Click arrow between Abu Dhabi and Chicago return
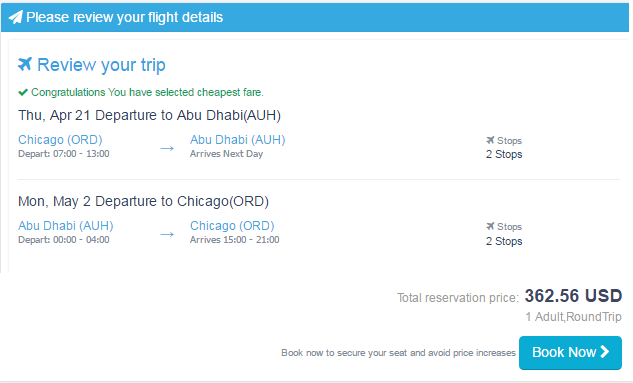Screen dimensions: 633x383 (167, 234)
